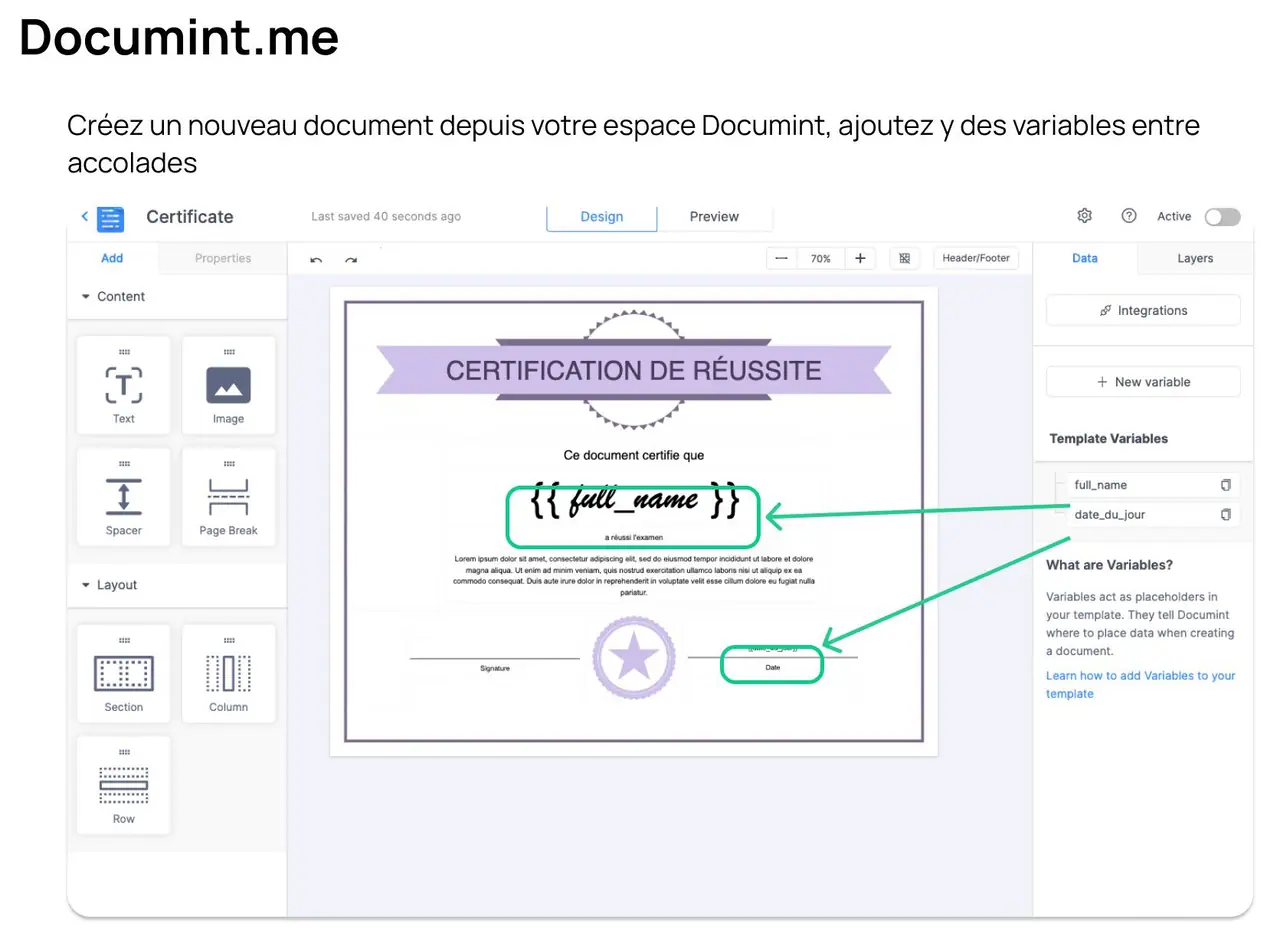This screenshot has height=940, width=1280.
Task: Copy the date_du_jour variable
Action: 1226,515
